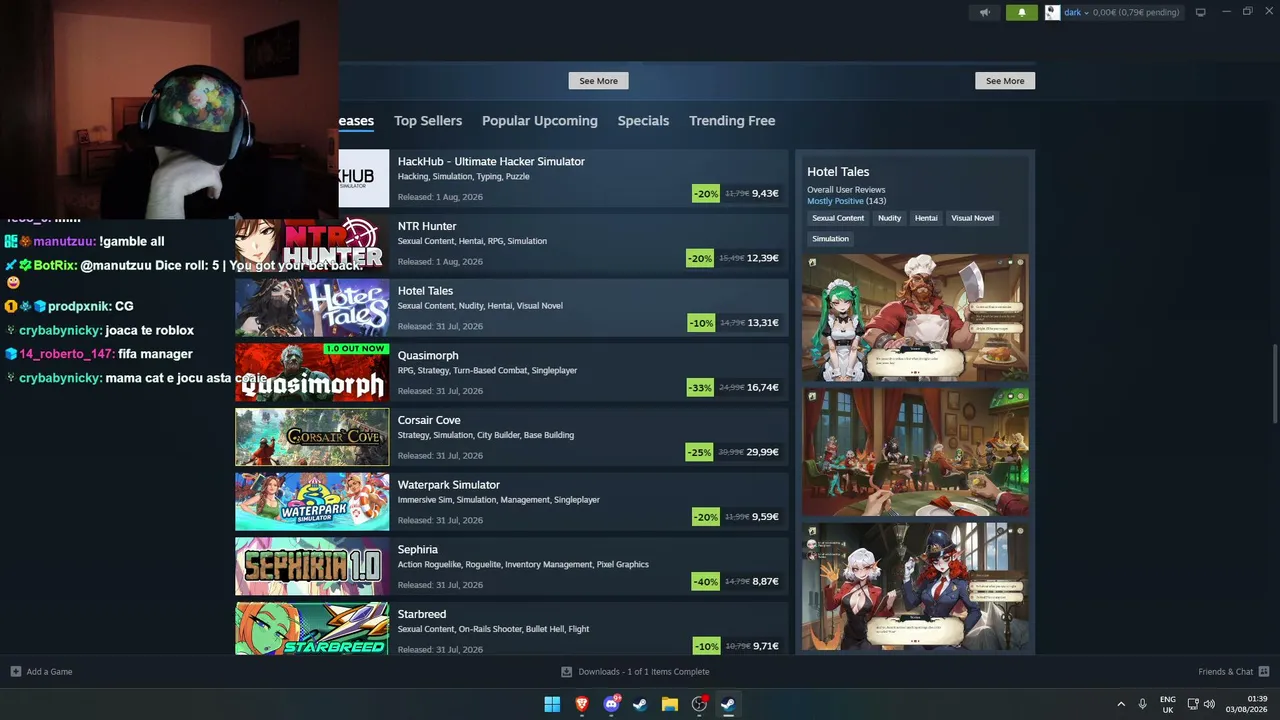Open the Windows Start menu
Viewport: 1280px width, 720px height.
[552, 704]
